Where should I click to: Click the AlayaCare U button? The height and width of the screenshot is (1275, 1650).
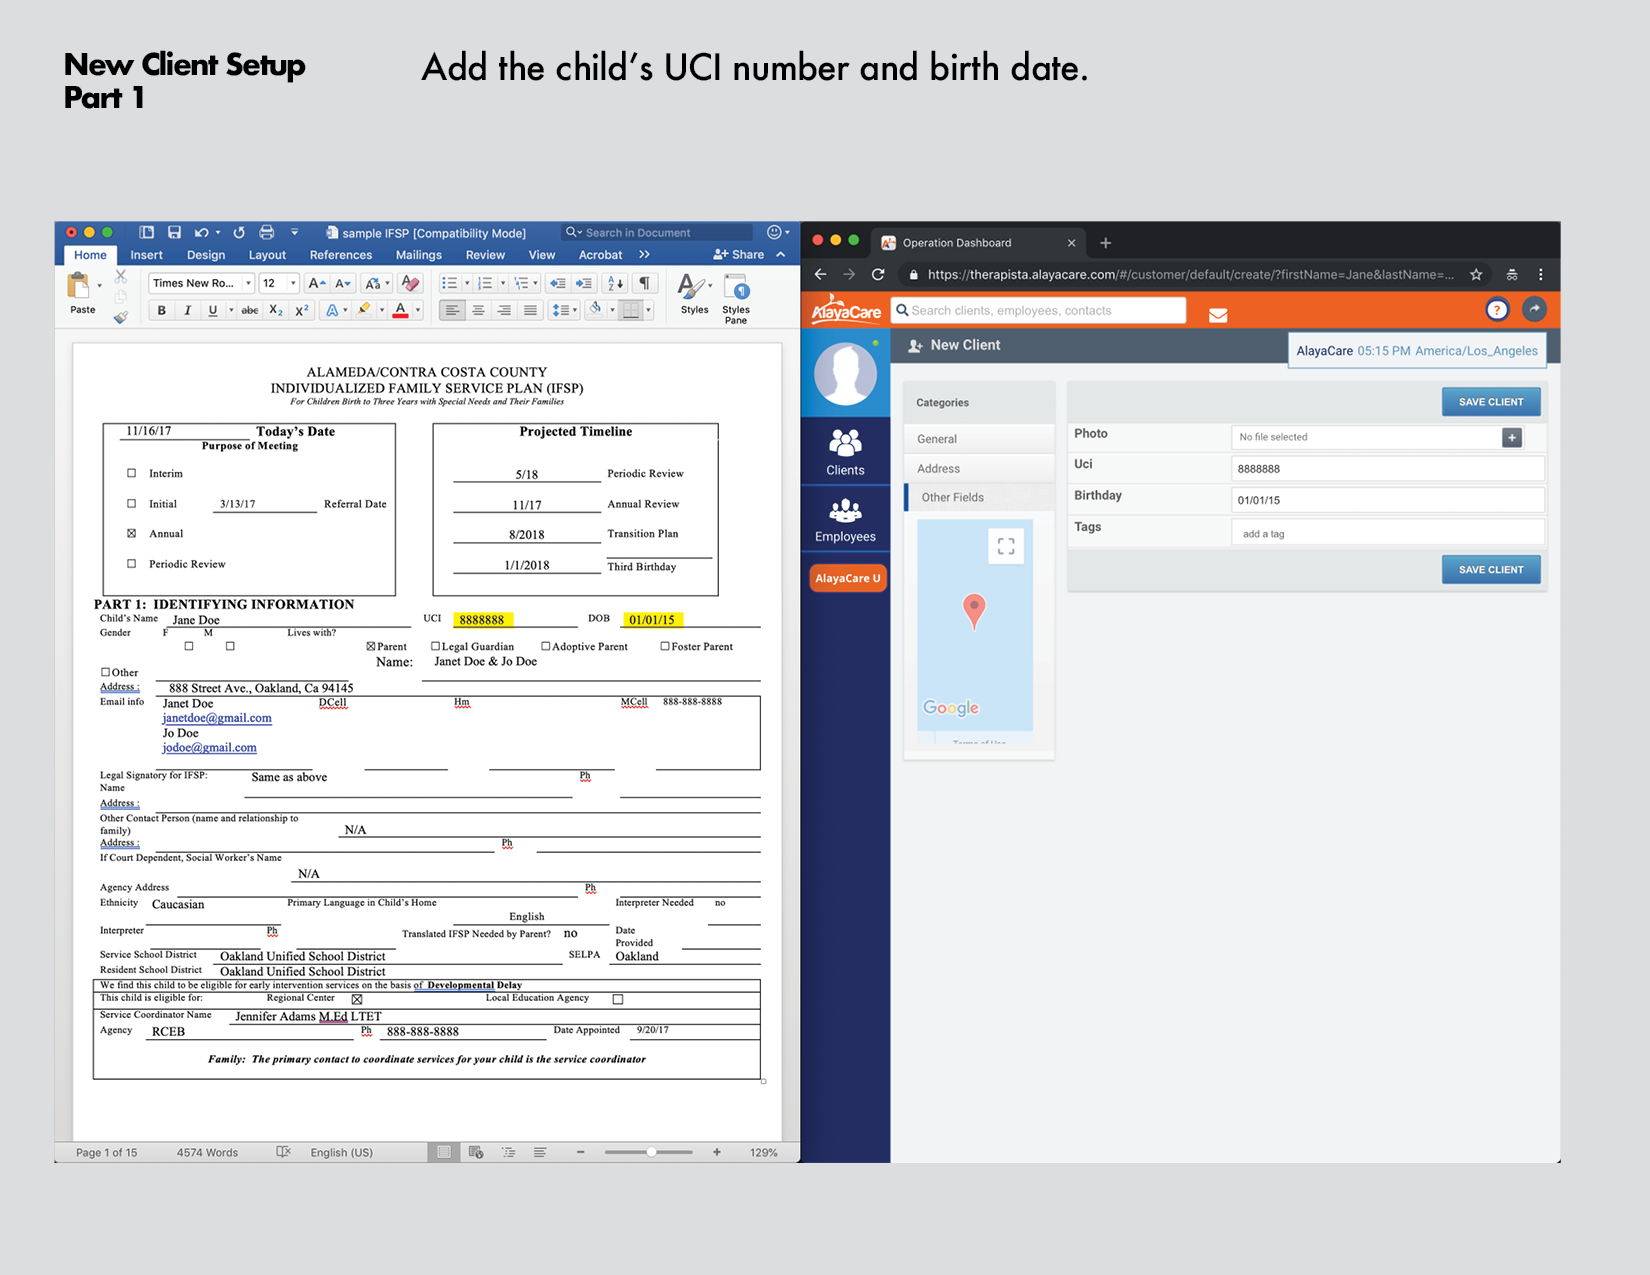848,578
